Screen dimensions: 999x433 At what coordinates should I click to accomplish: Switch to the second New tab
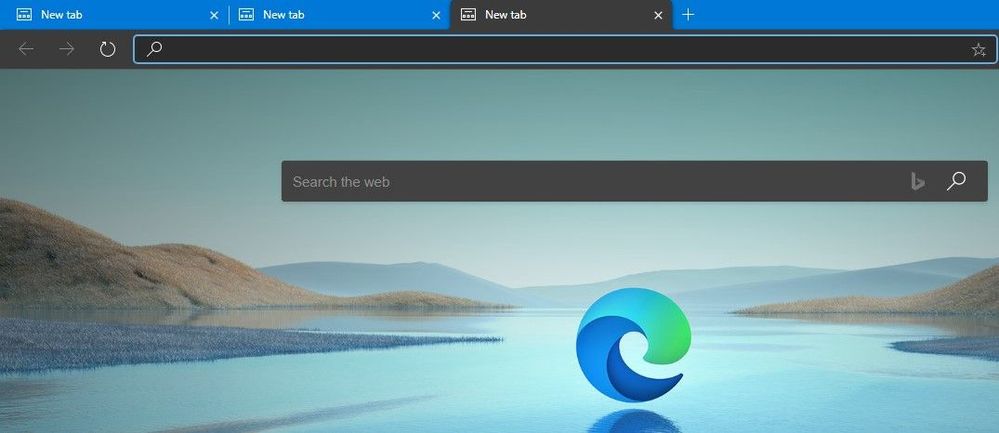tap(338, 15)
